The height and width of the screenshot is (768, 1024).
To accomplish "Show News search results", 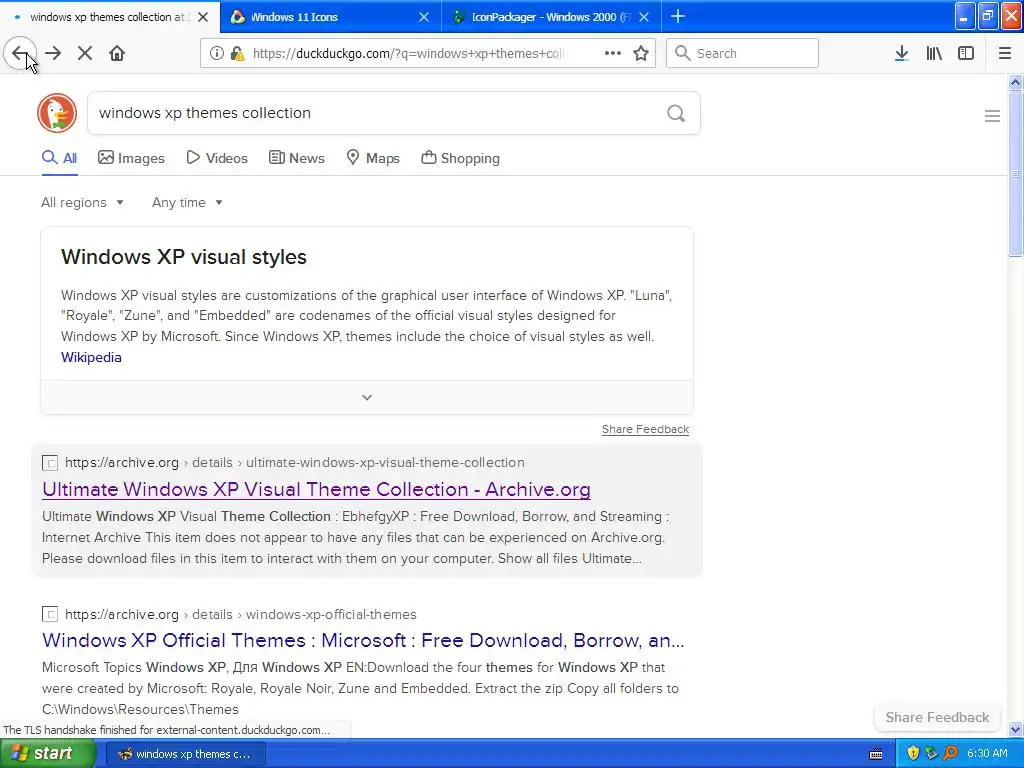I will pyautogui.click(x=296, y=158).
